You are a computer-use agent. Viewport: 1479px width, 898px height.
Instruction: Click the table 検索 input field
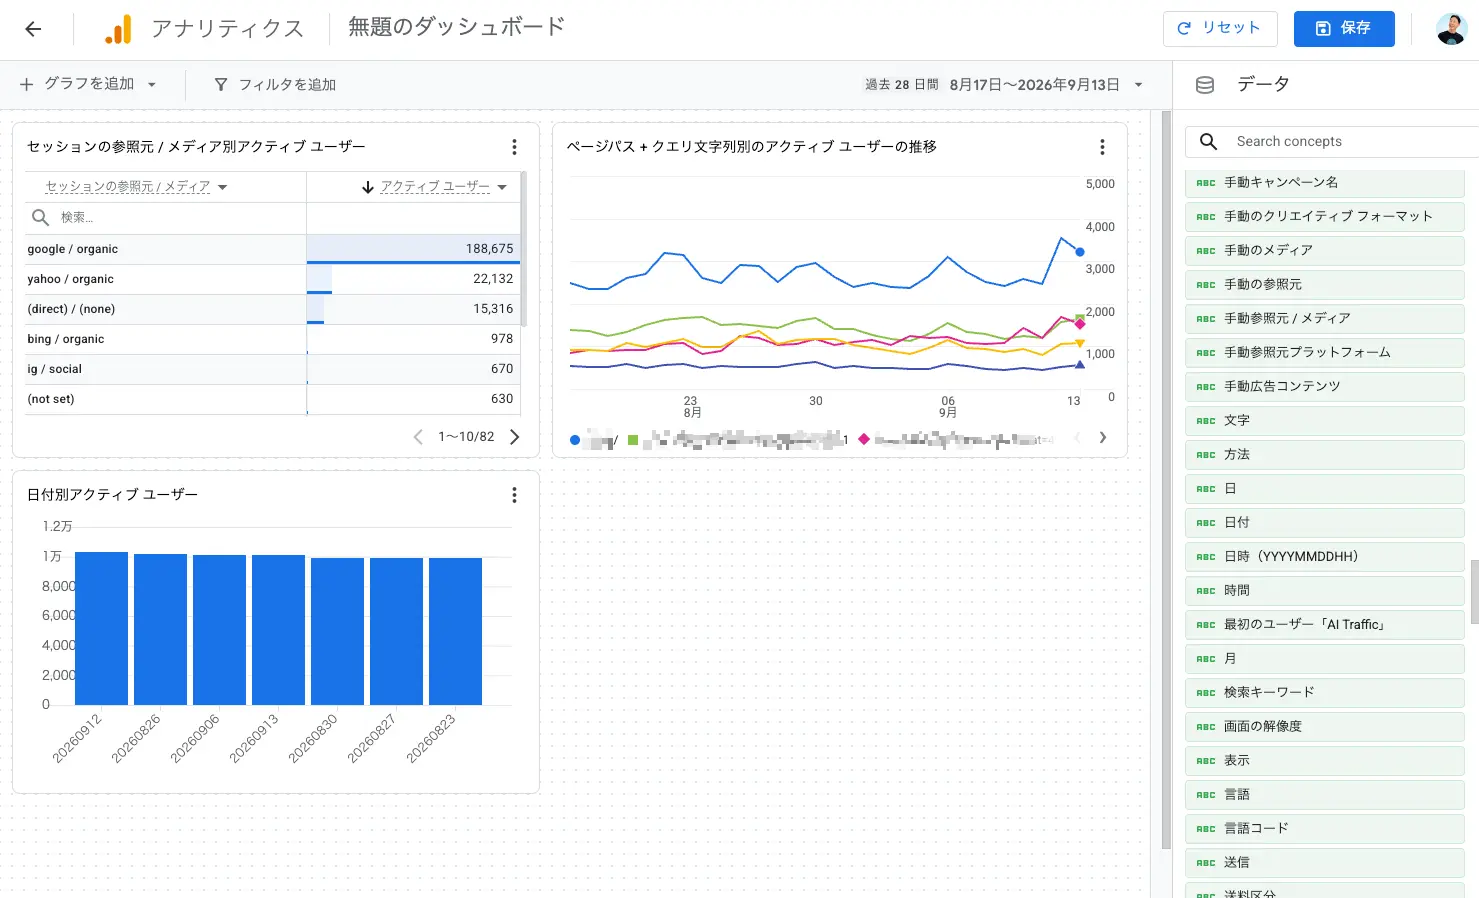point(165,217)
